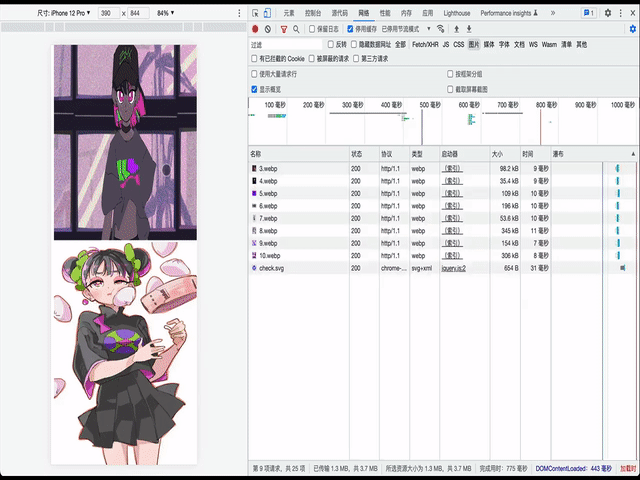The image size is (640, 480).
Task: Select the JS type filter
Action: pyautogui.click(x=446, y=44)
